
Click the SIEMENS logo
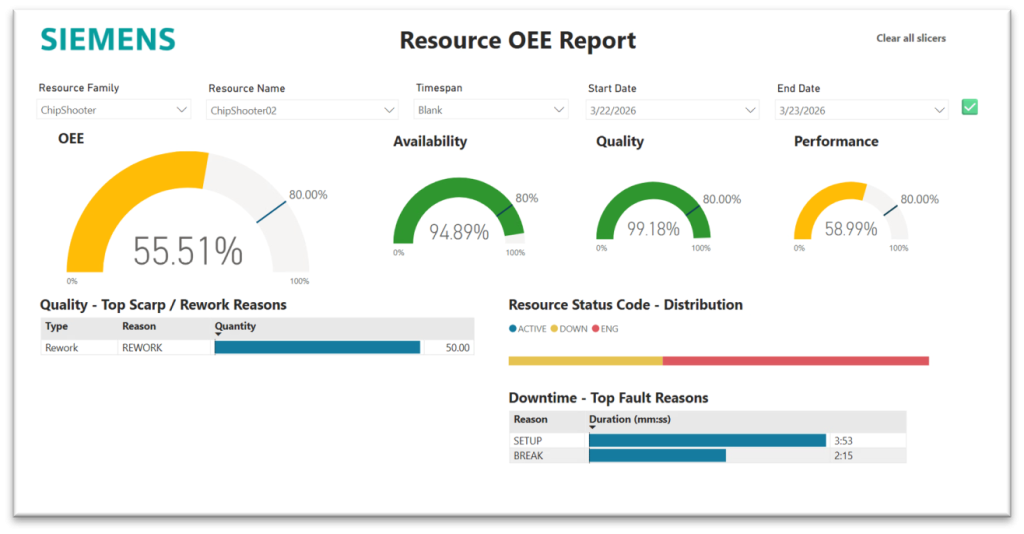click(108, 40)
